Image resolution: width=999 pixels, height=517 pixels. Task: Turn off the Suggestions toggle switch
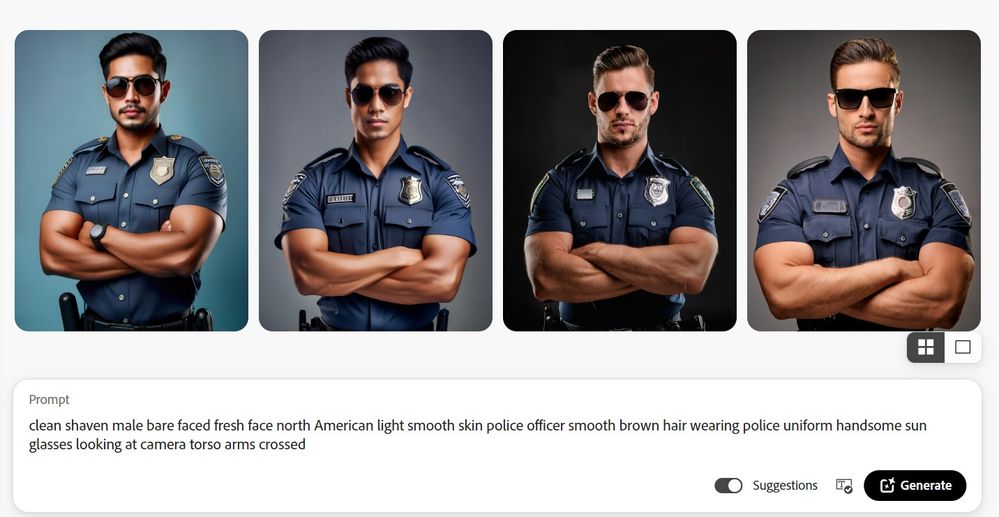click(728, 486)
